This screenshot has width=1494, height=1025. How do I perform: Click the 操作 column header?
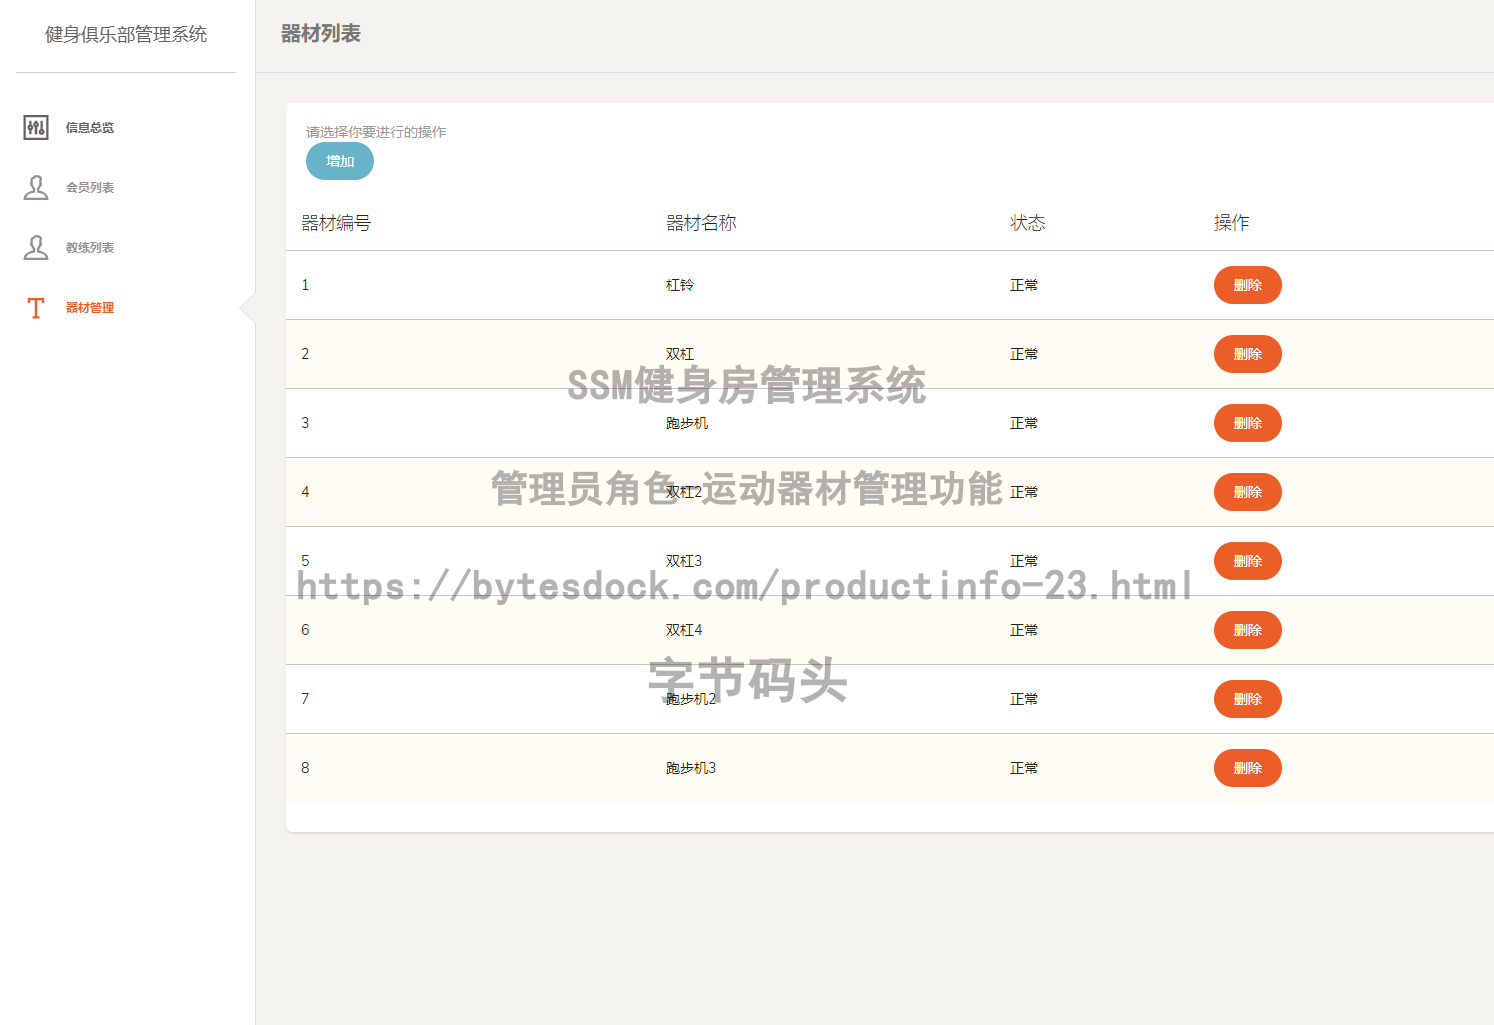(1231, 223)
